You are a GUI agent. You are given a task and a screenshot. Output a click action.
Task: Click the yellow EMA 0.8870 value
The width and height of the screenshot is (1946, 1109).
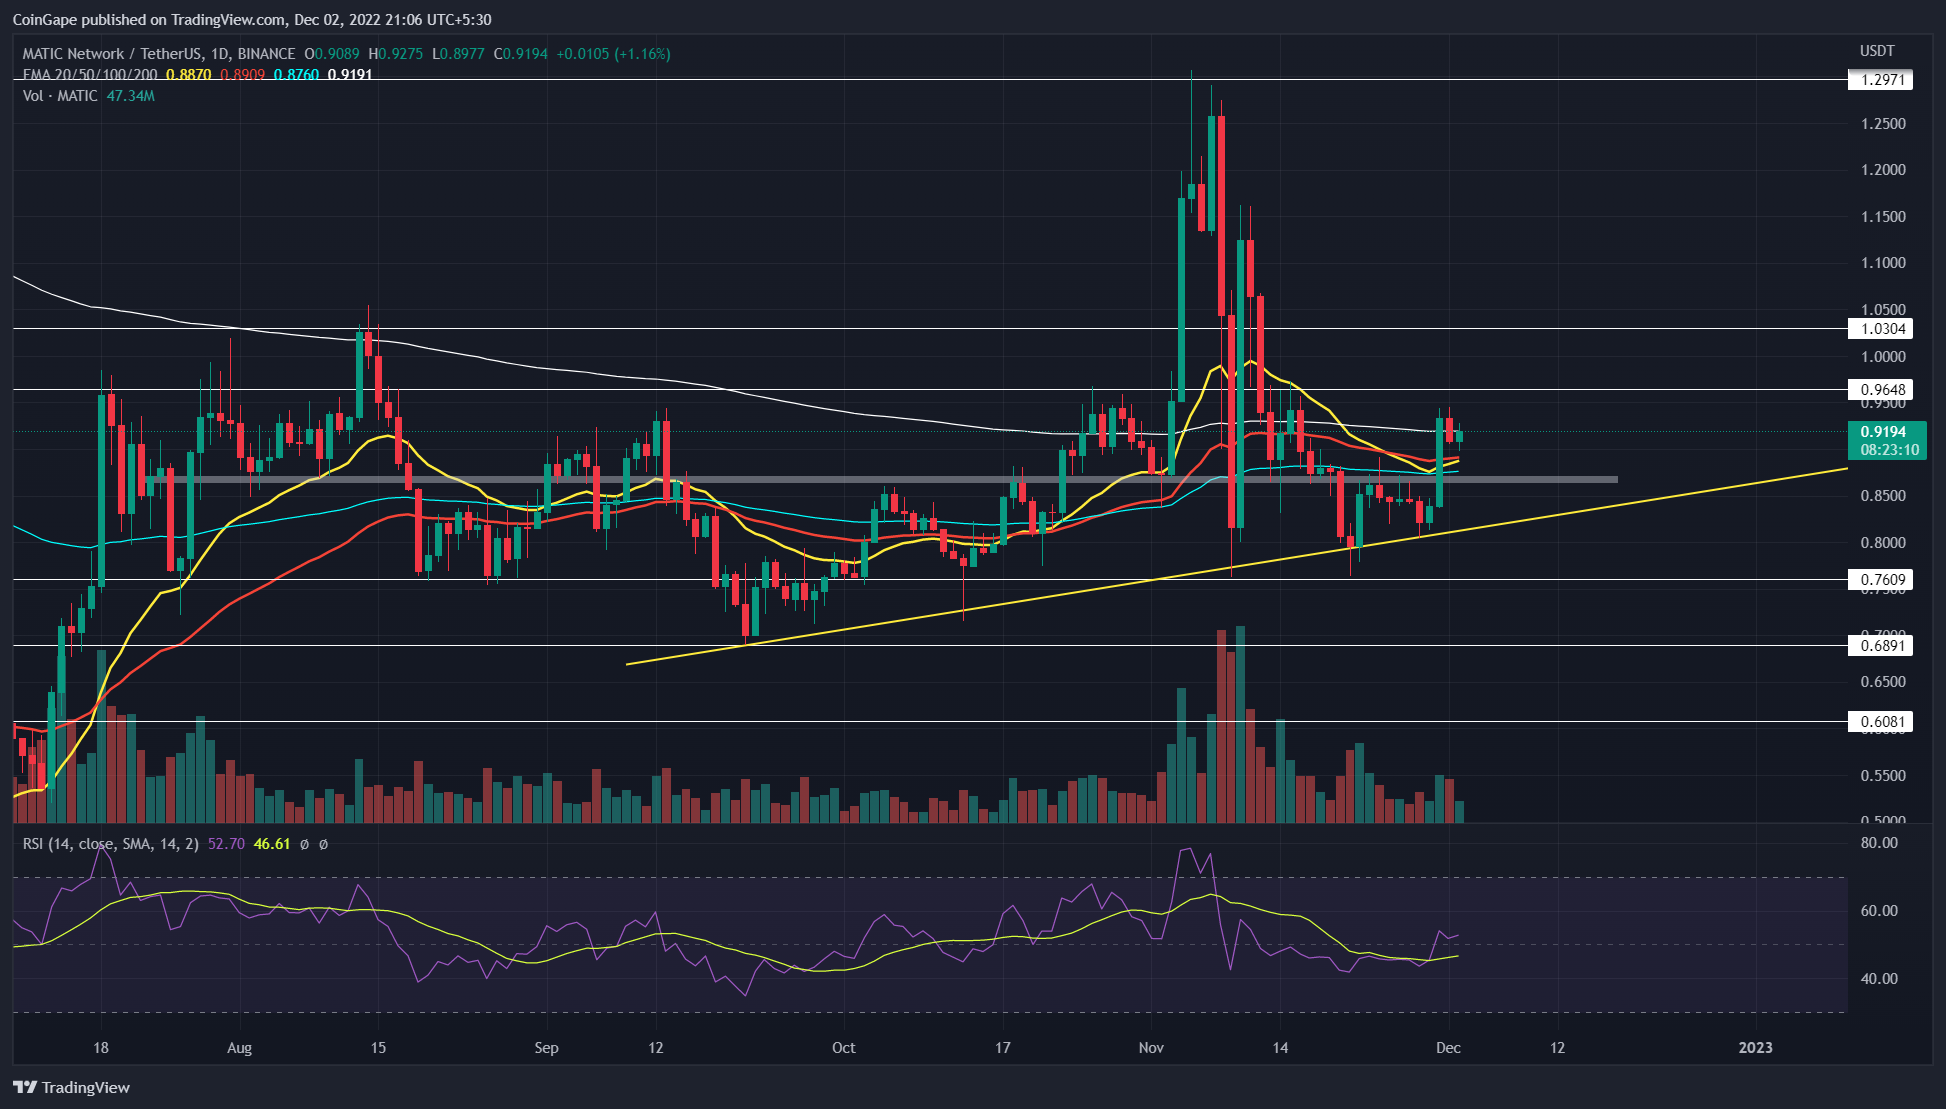[188, 75]
